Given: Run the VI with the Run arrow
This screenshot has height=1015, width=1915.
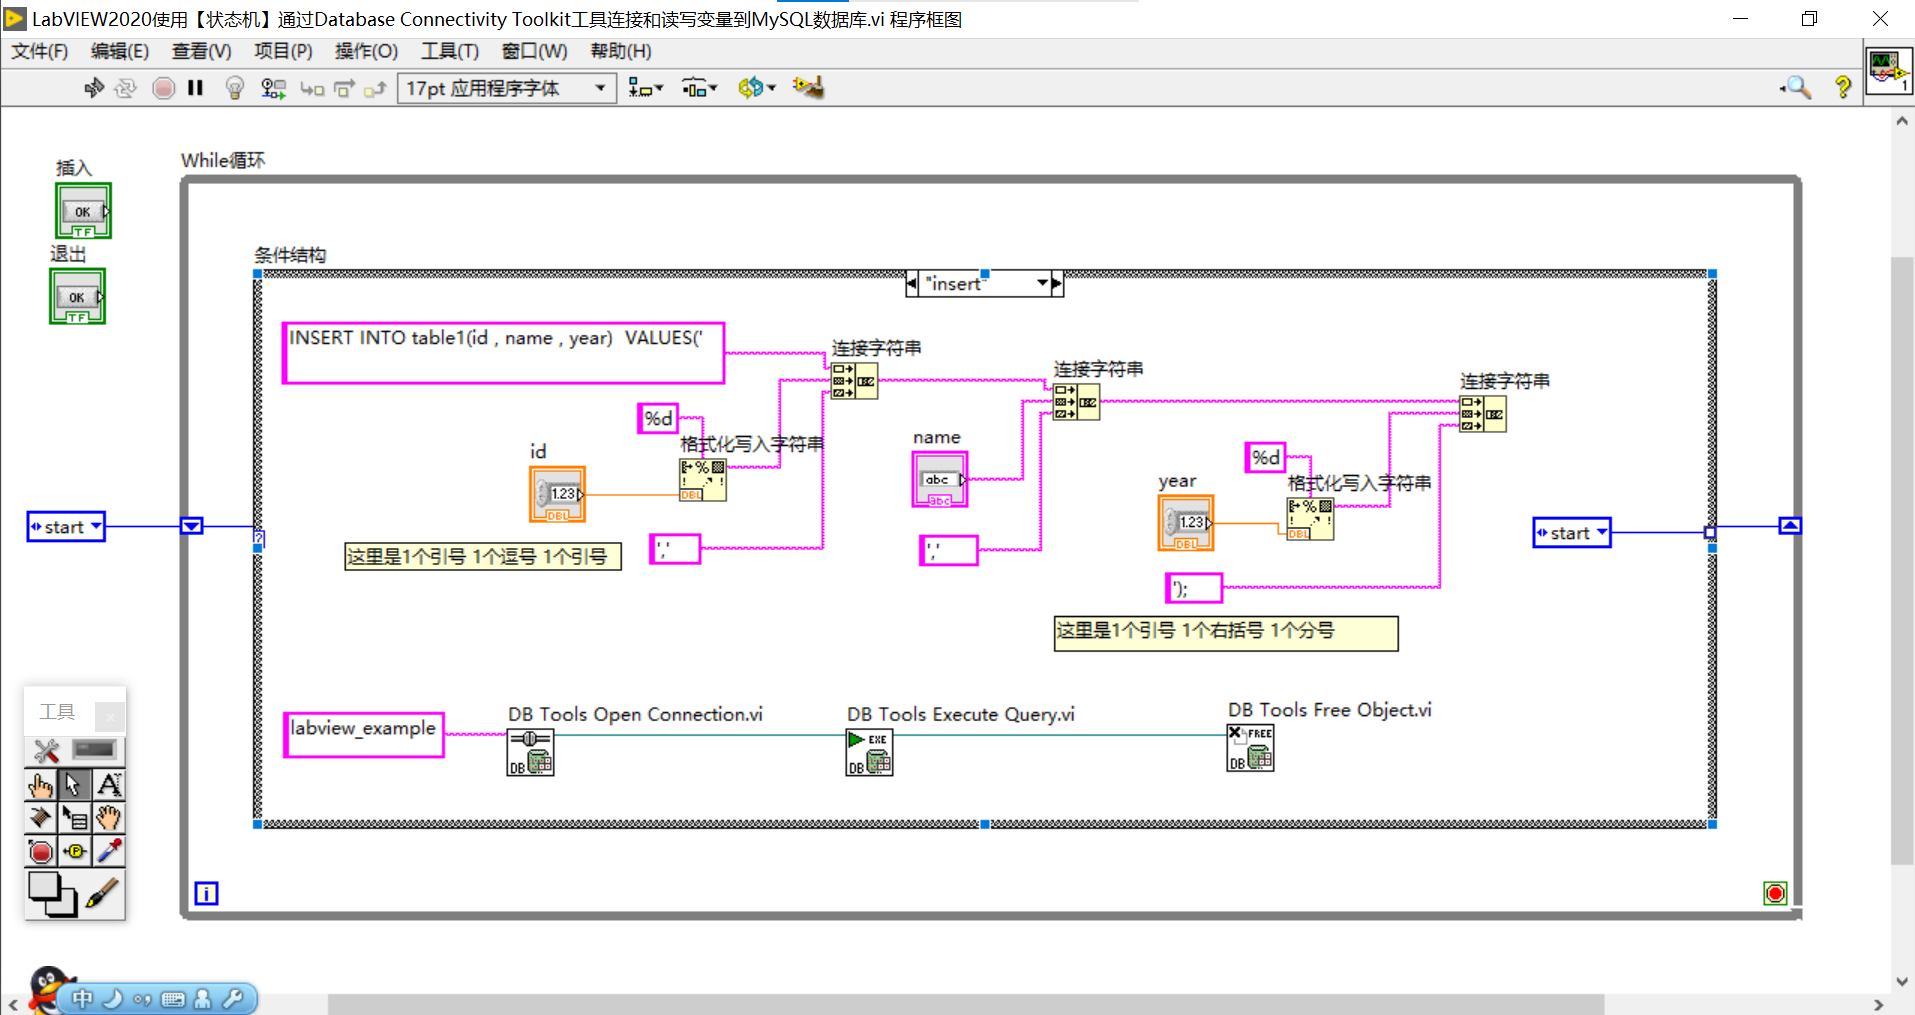Looking at the screenshot, I should [x=93, y=88].
